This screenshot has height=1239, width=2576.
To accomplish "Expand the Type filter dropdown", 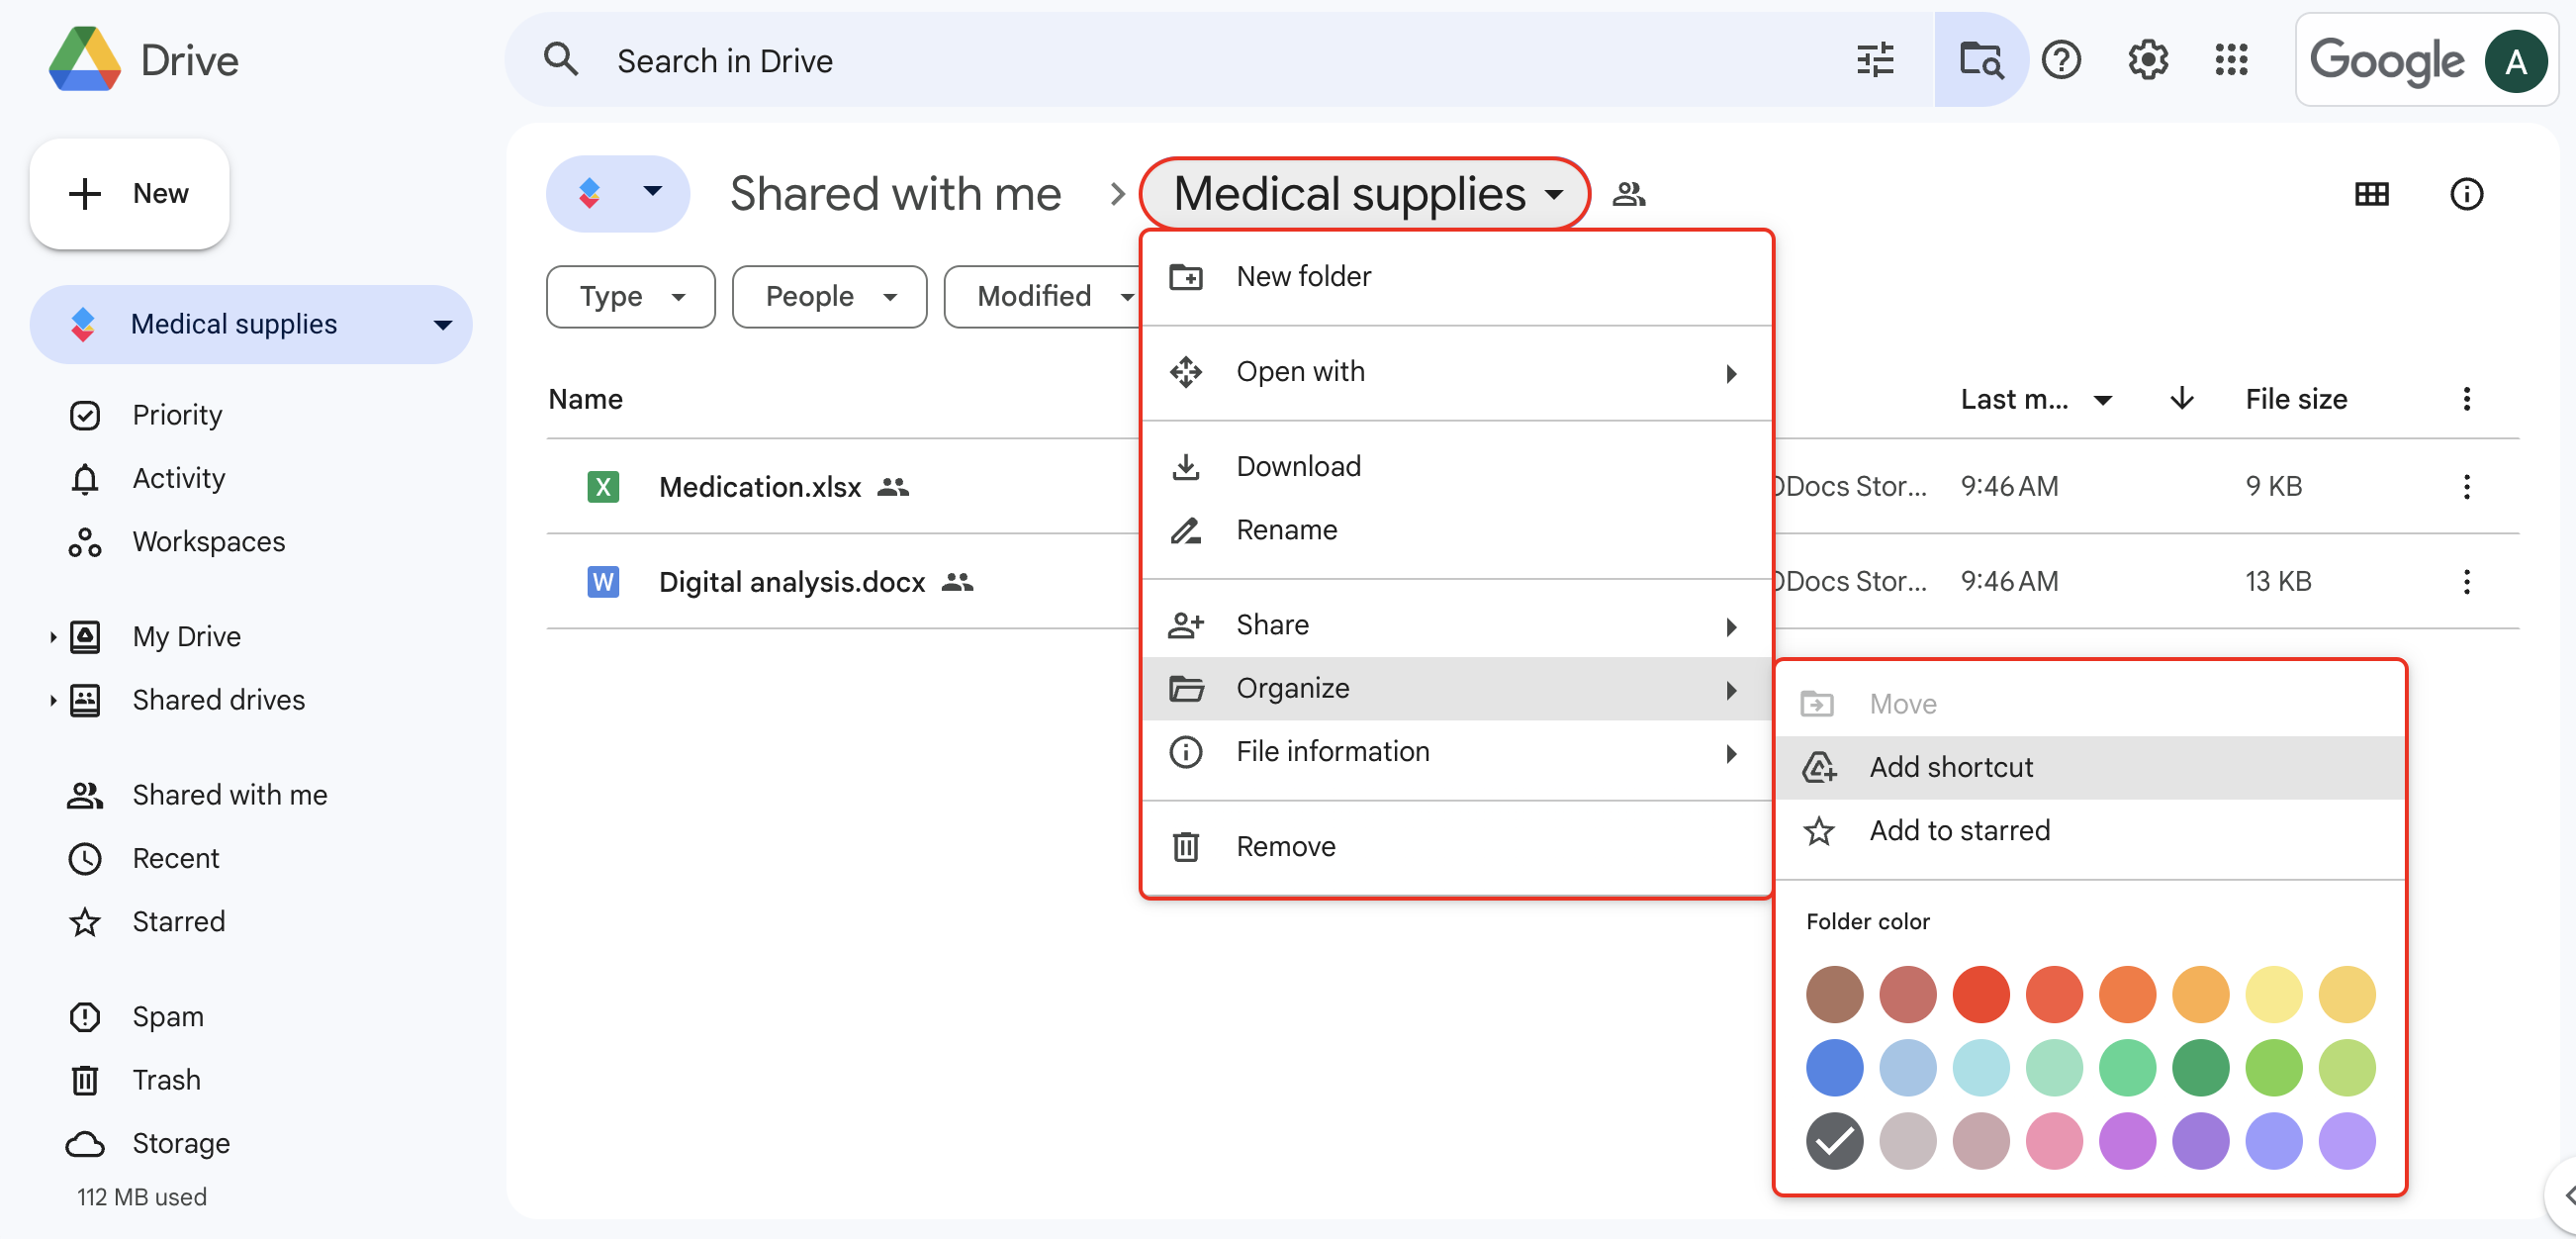I will pyautogui.click(x=630, y=296).
